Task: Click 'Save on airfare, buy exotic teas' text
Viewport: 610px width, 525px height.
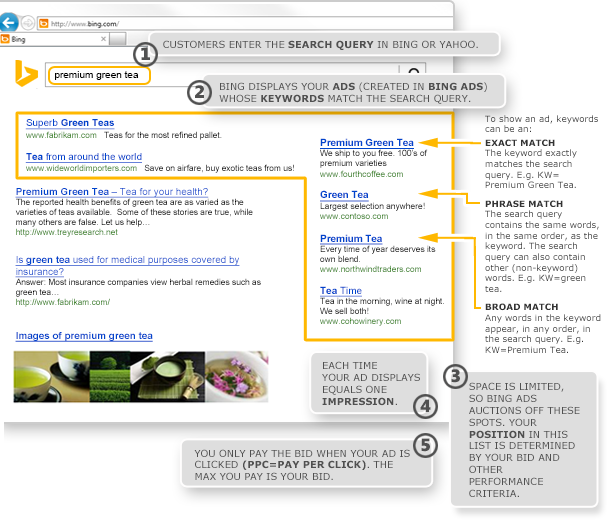Action: [219, 168]
